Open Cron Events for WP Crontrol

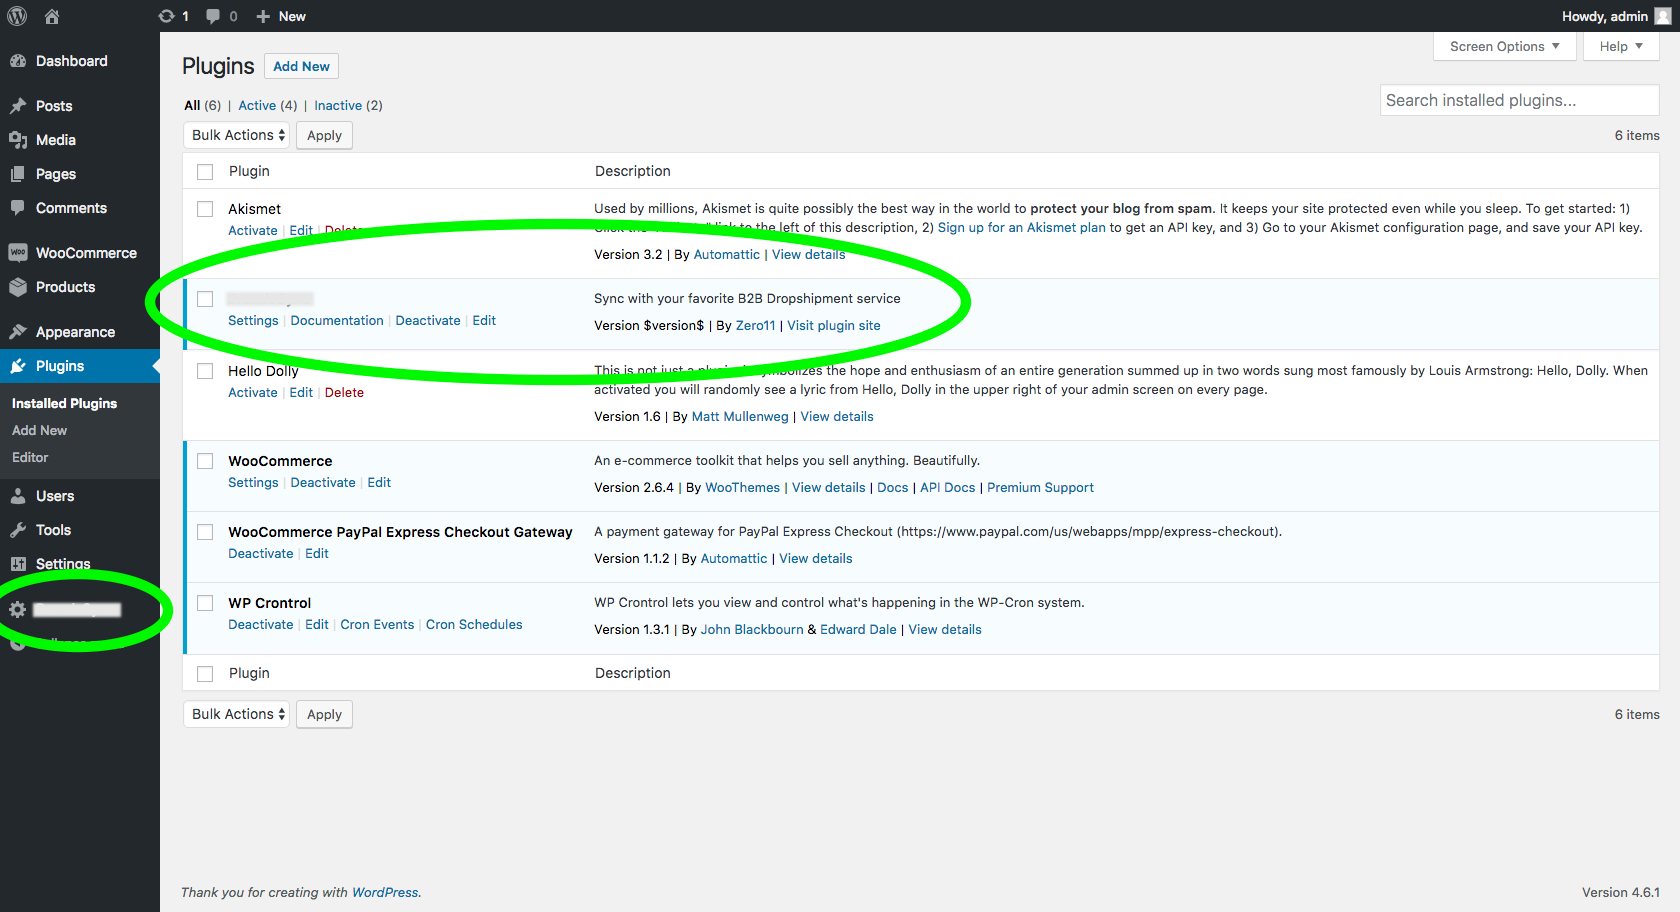click(377, 624)
